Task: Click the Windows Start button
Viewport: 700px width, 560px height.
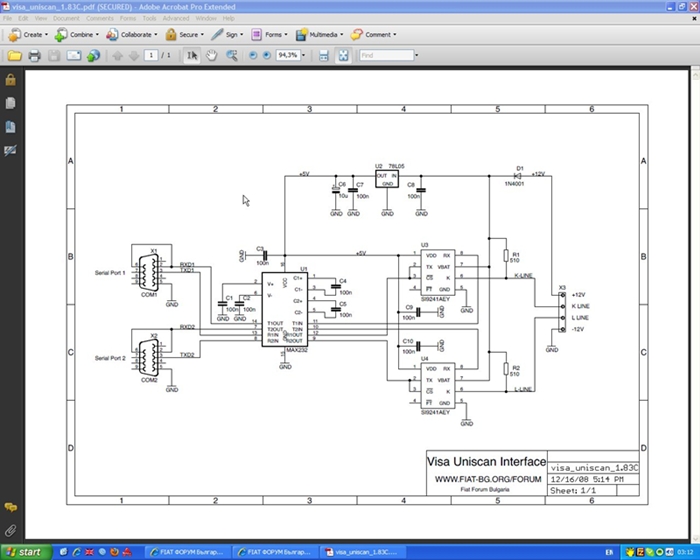Action: click(x=24, y=551)
